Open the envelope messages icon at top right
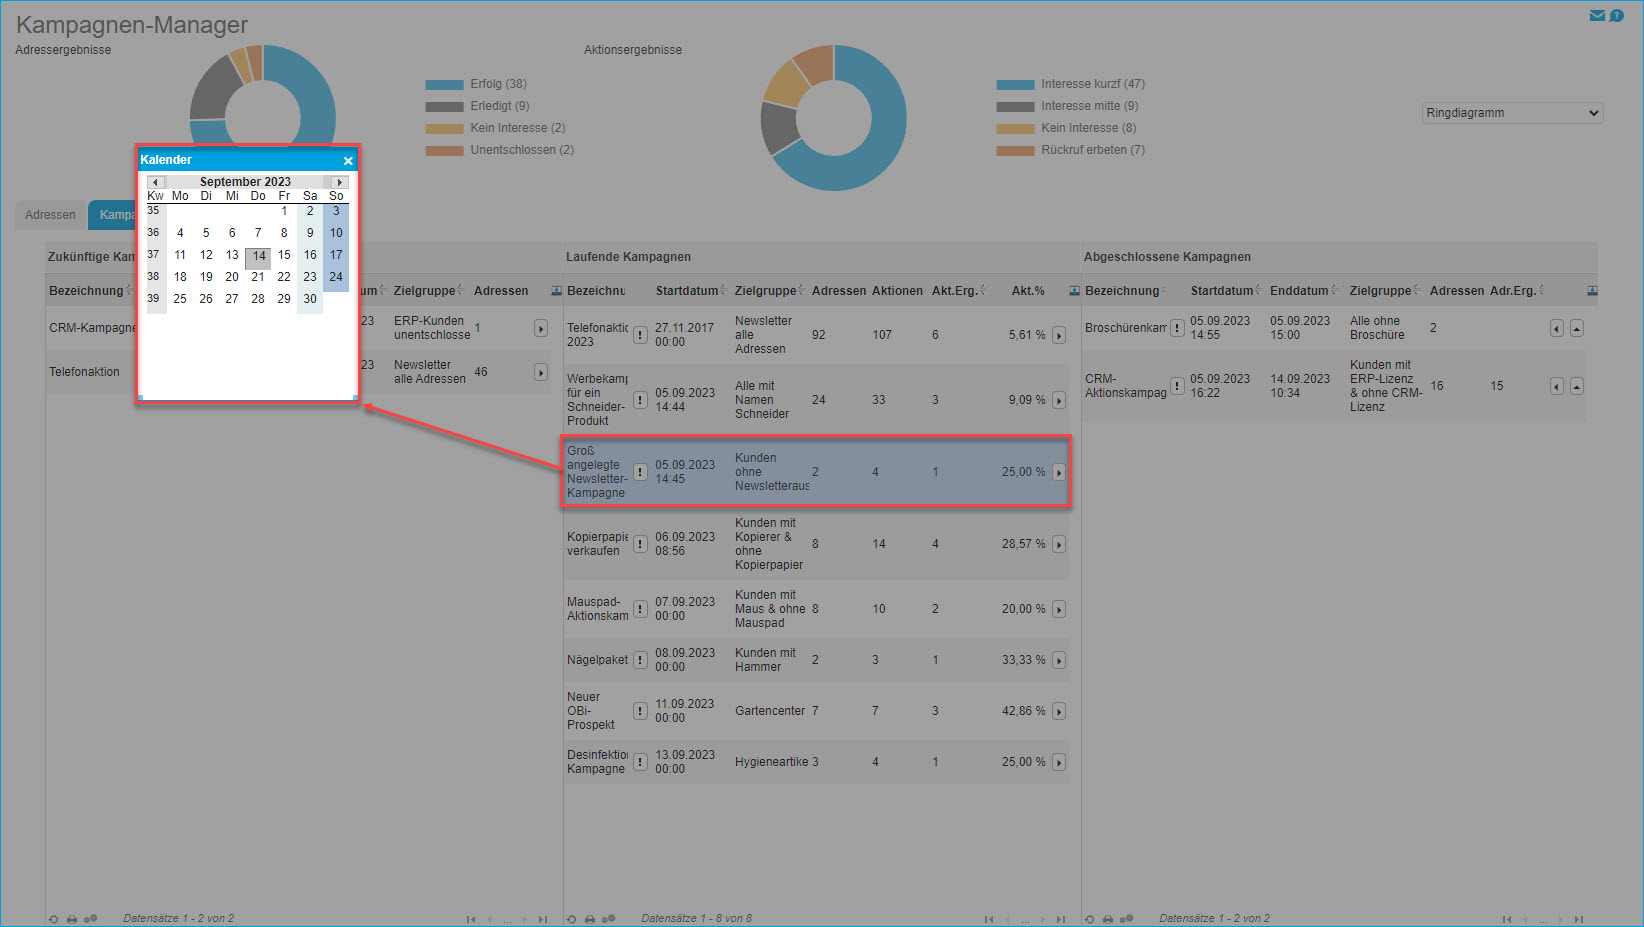1644x927 pixels. point(1597,16)
